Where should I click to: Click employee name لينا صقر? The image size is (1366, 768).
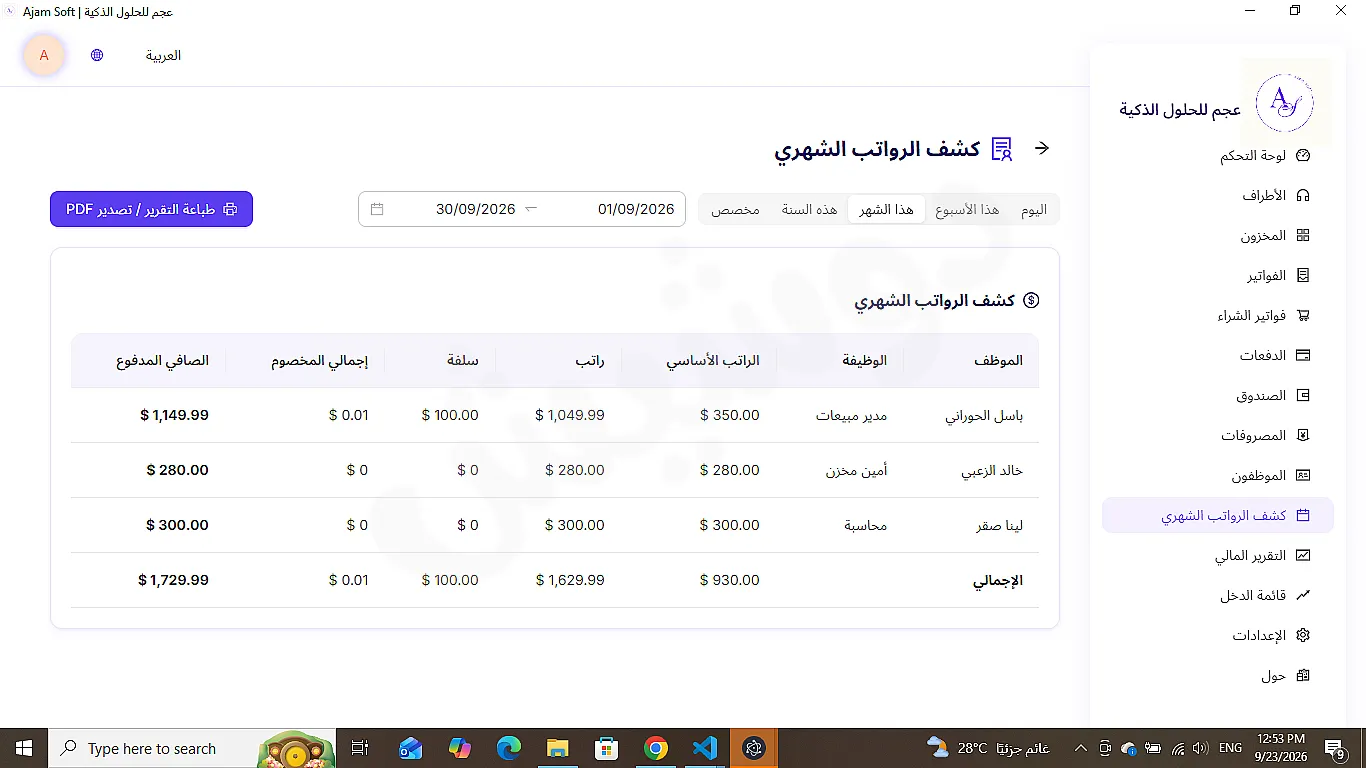click(x=1000, y=525)
